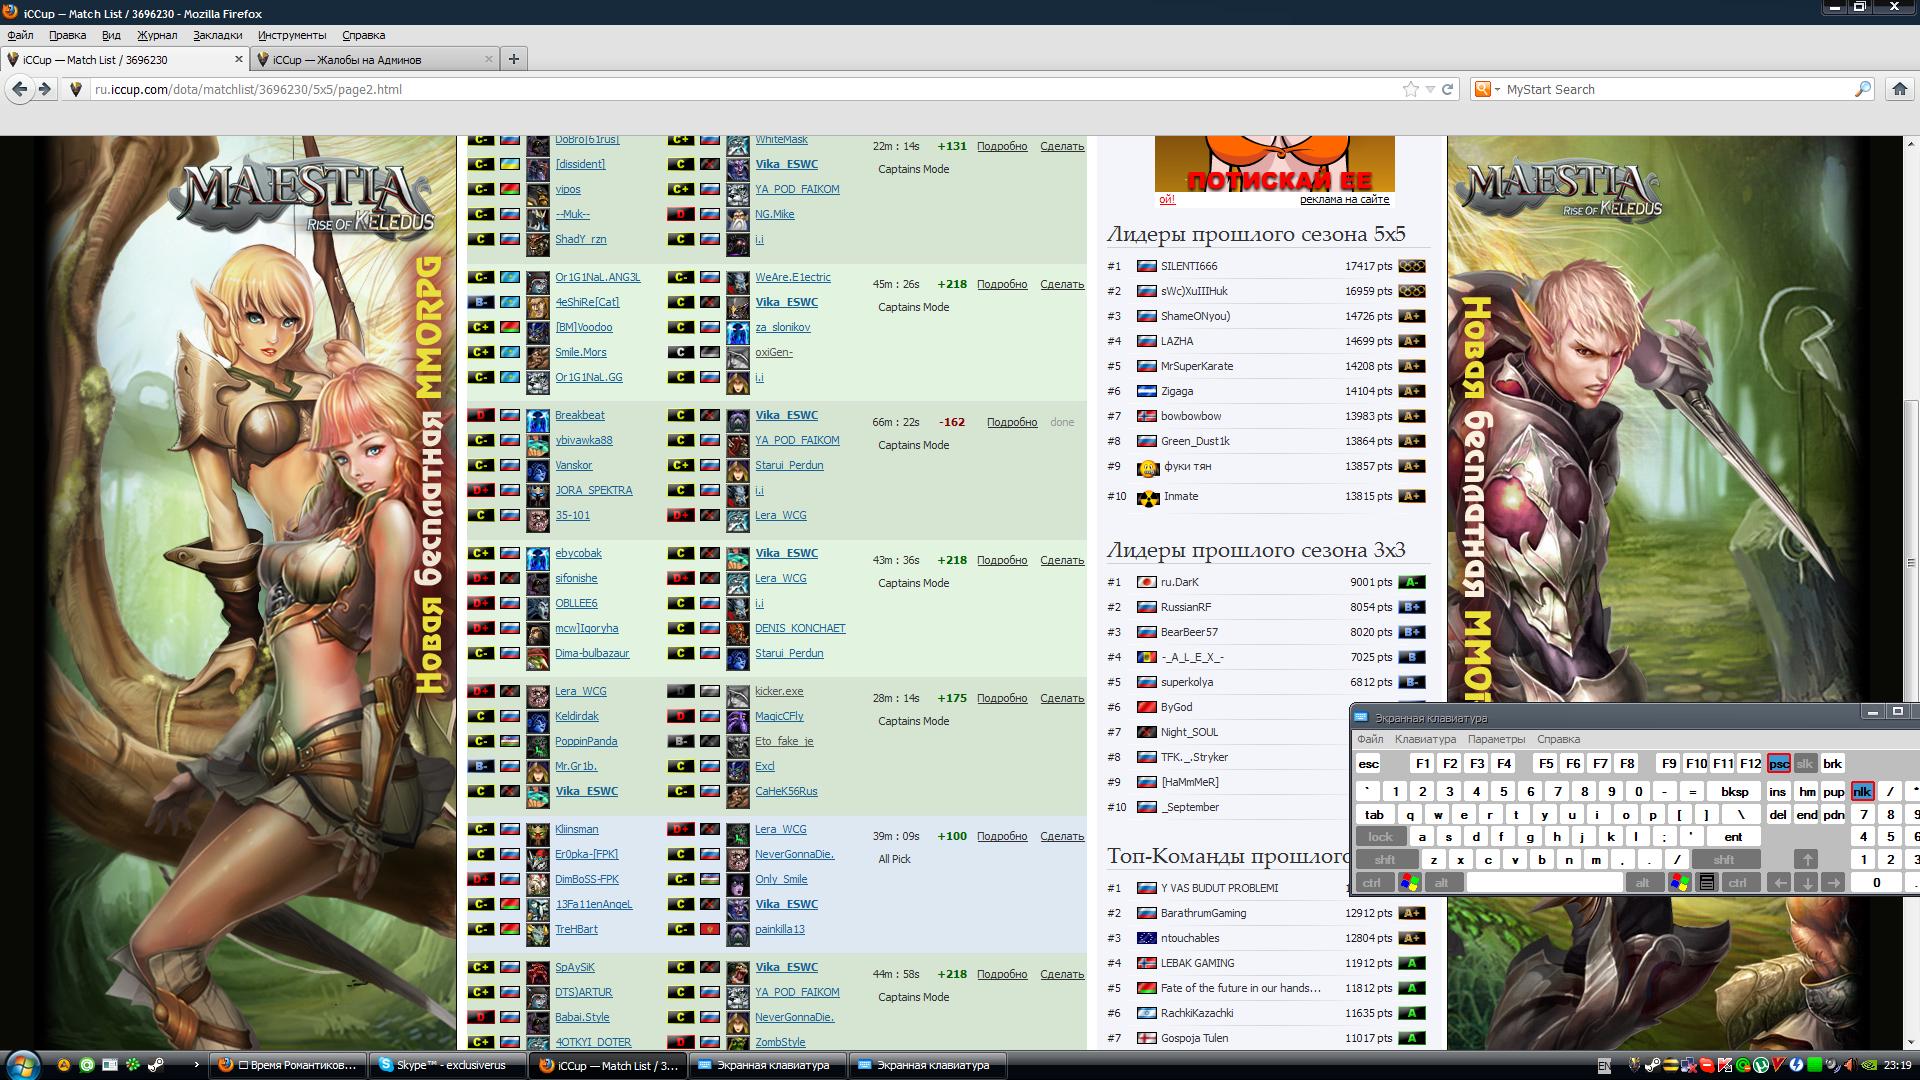Click the search magnifier icon in MyStart box

[1862, 89]
